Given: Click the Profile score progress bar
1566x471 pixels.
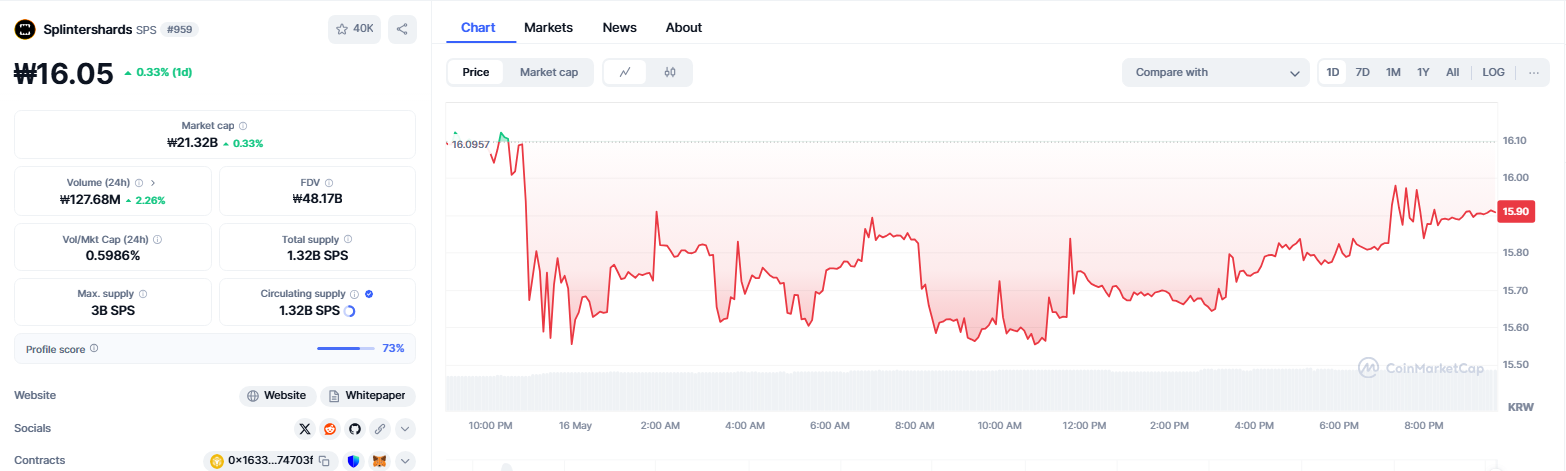Looking at the screenshot, I should click(x=346, y=348).
